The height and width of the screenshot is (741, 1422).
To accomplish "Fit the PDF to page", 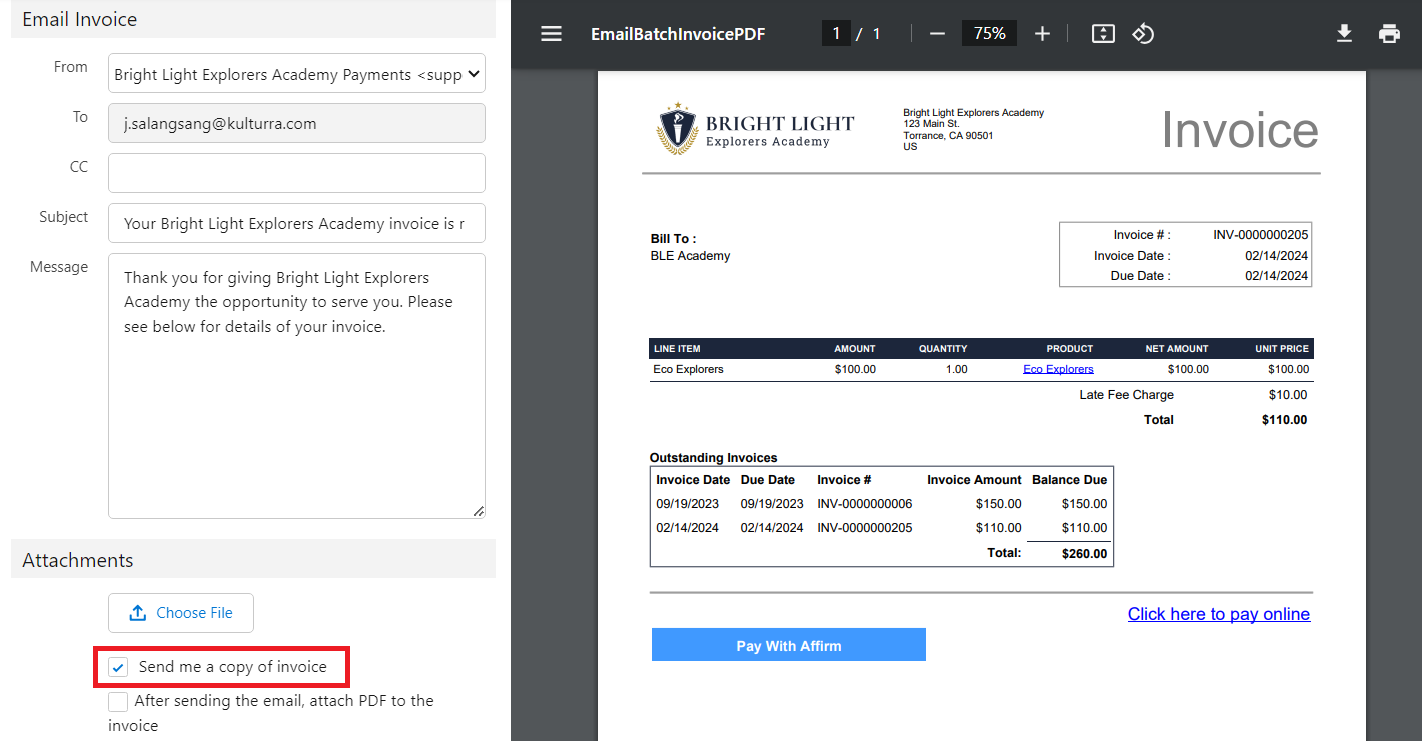I will coord(1103,34).
